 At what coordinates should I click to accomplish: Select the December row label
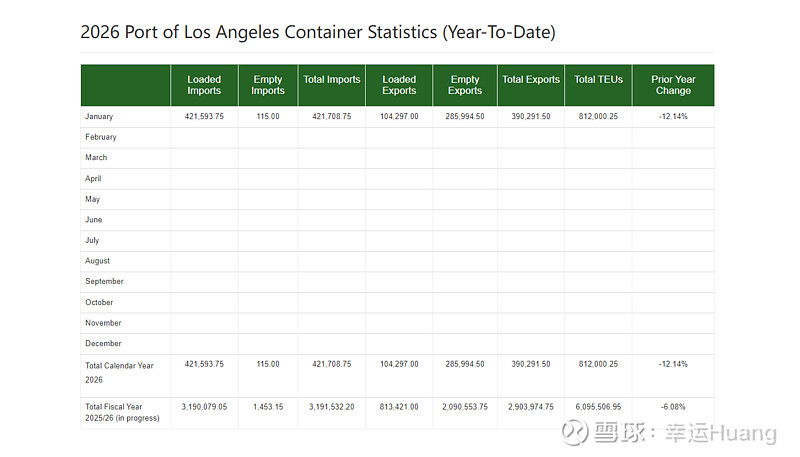coord(104,344)
